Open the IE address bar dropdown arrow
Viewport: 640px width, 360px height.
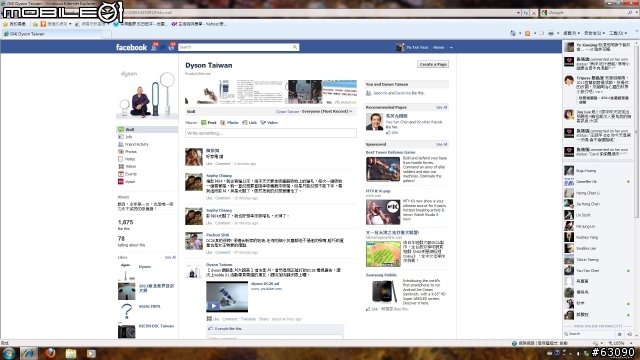coord(518,13)
